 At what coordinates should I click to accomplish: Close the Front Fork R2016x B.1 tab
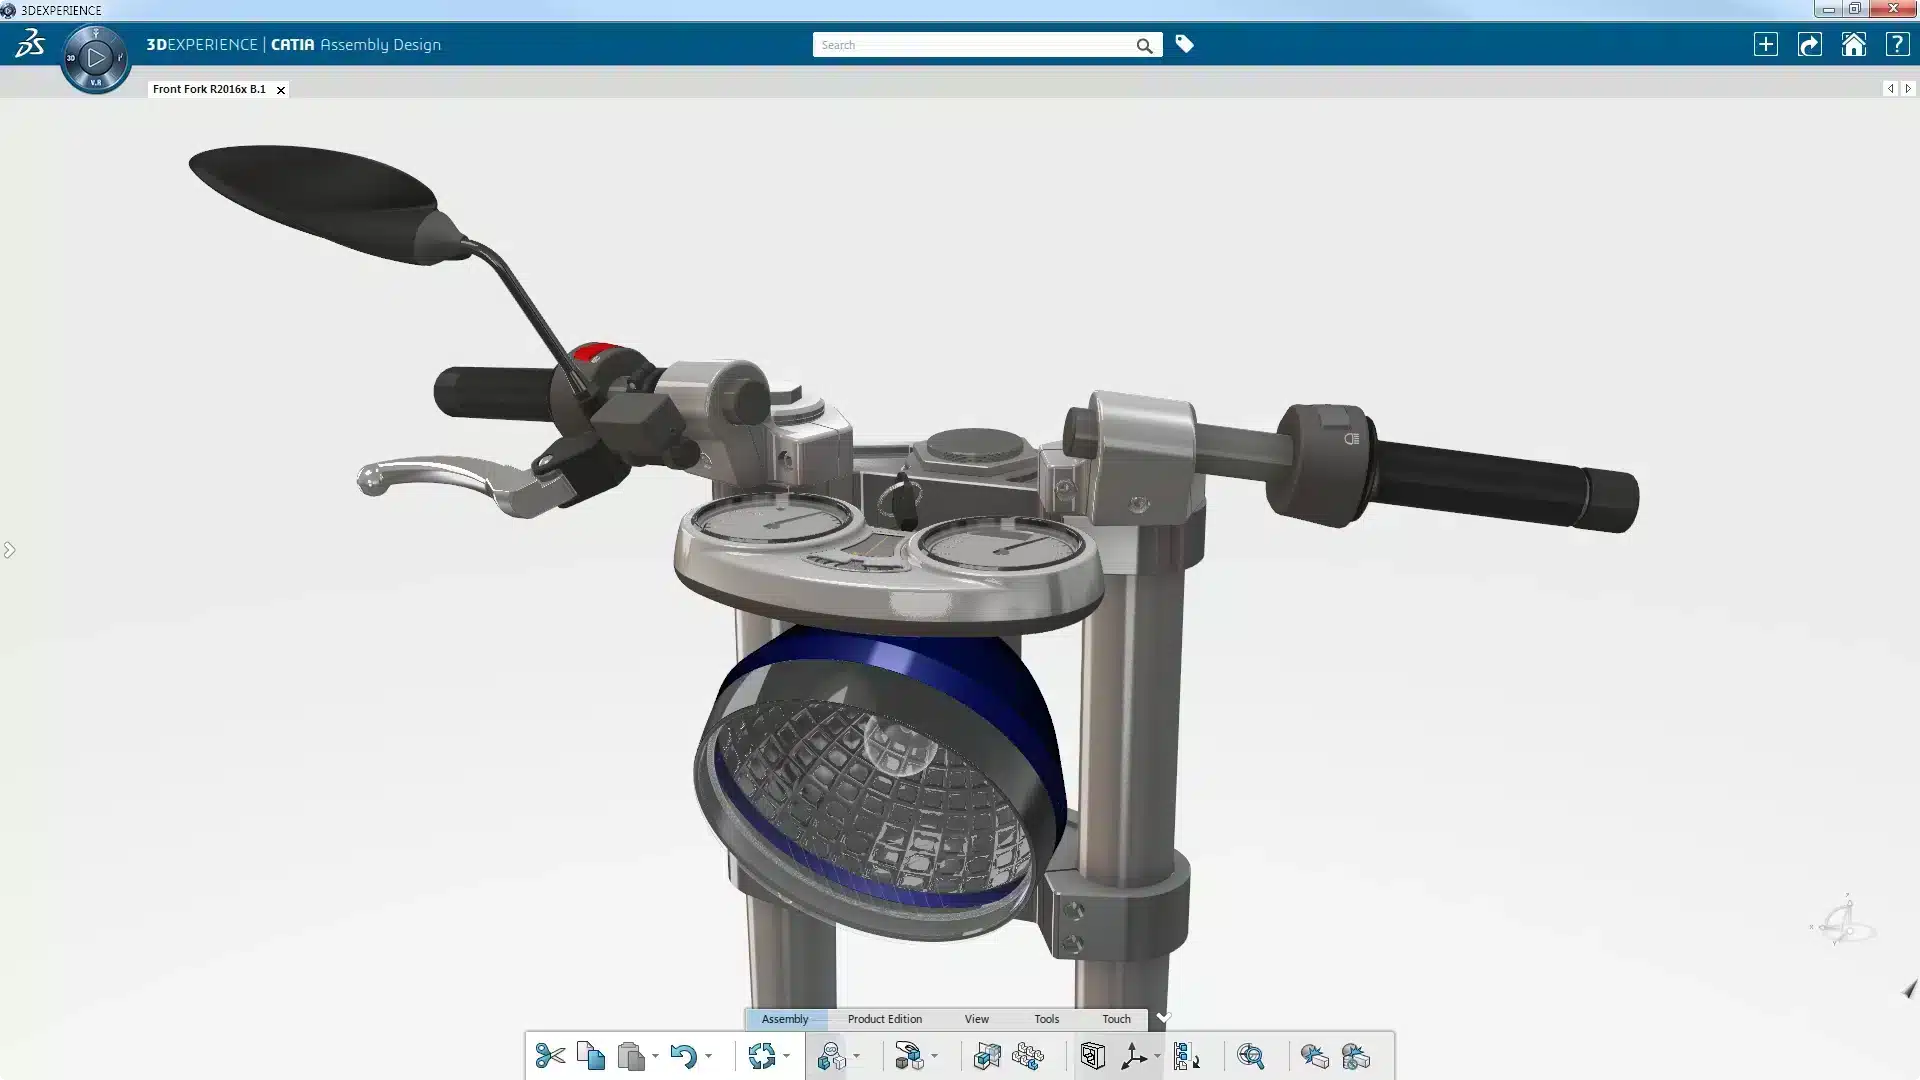click(280, 89)
